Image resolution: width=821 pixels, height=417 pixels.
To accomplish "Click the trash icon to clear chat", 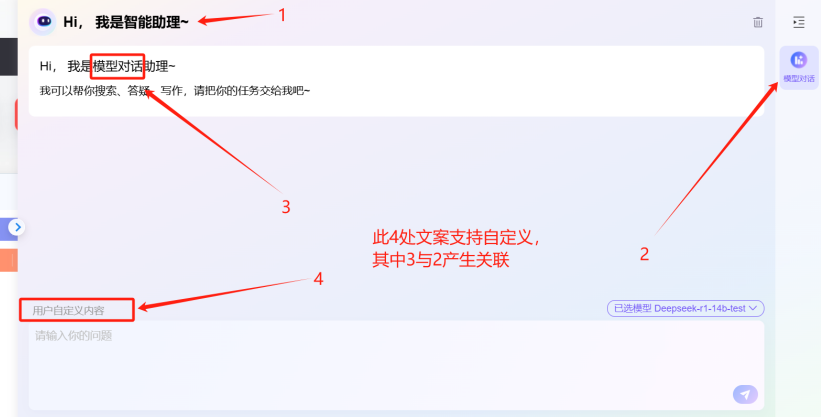I will pos(758,22).
